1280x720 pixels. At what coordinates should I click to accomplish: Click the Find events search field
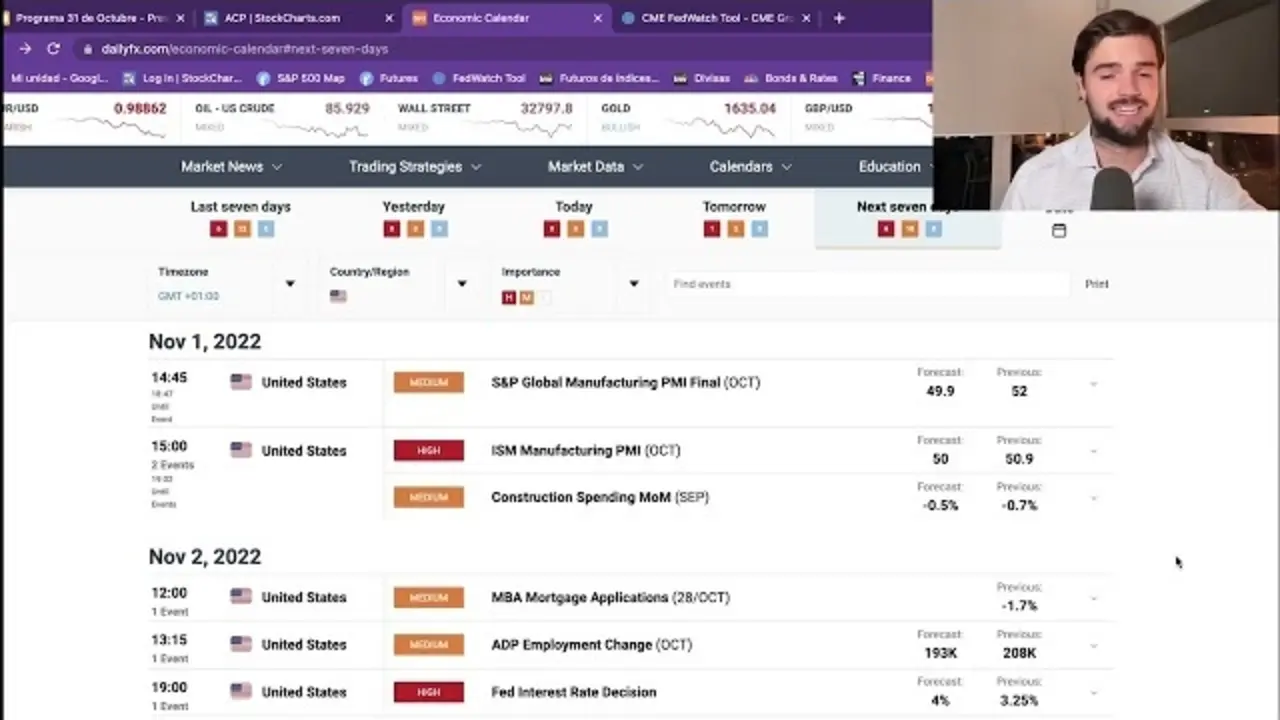pos(868,284)
